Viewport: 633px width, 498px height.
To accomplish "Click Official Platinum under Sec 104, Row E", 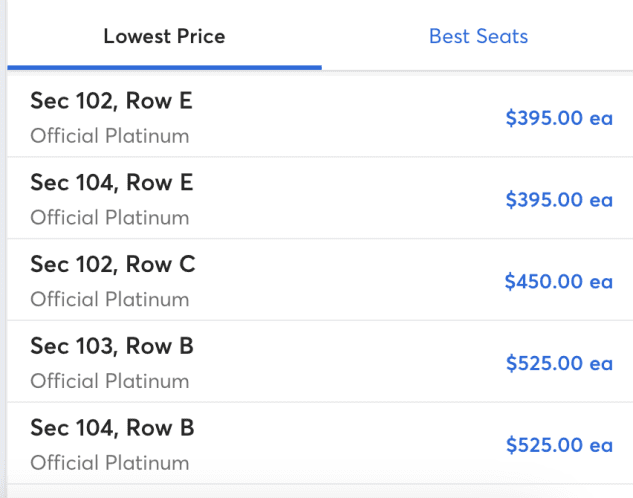I will click(109, 218).
